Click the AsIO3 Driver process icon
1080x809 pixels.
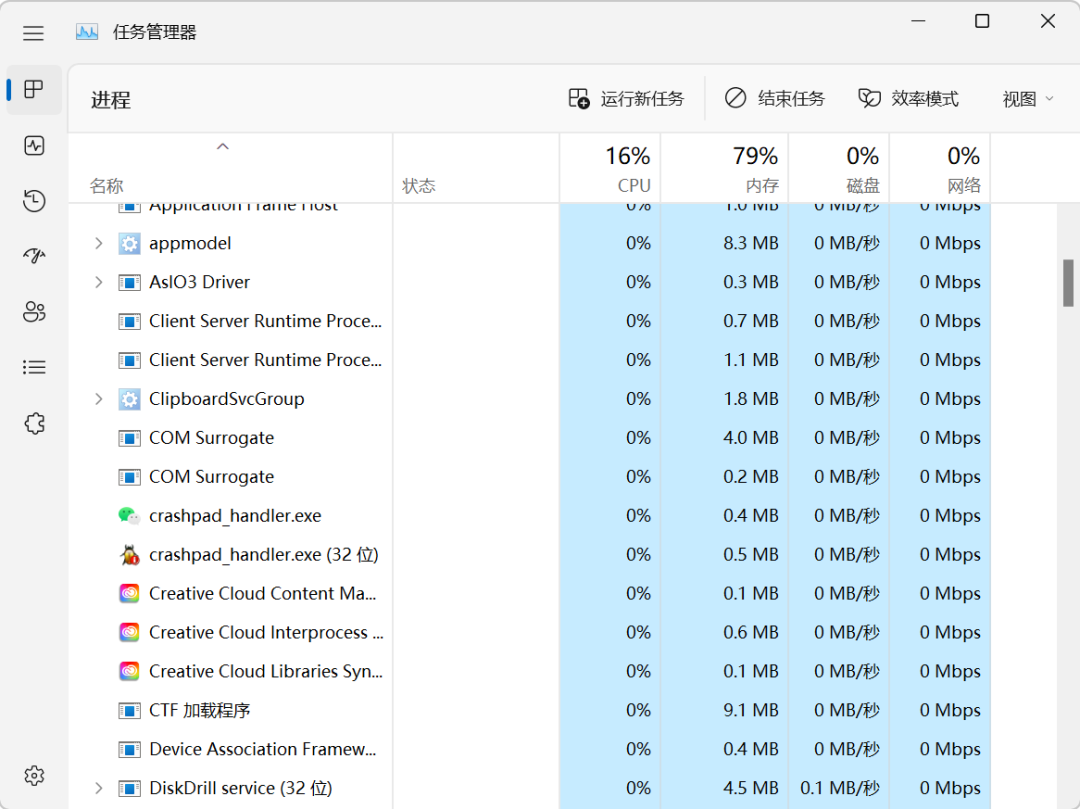129,282
